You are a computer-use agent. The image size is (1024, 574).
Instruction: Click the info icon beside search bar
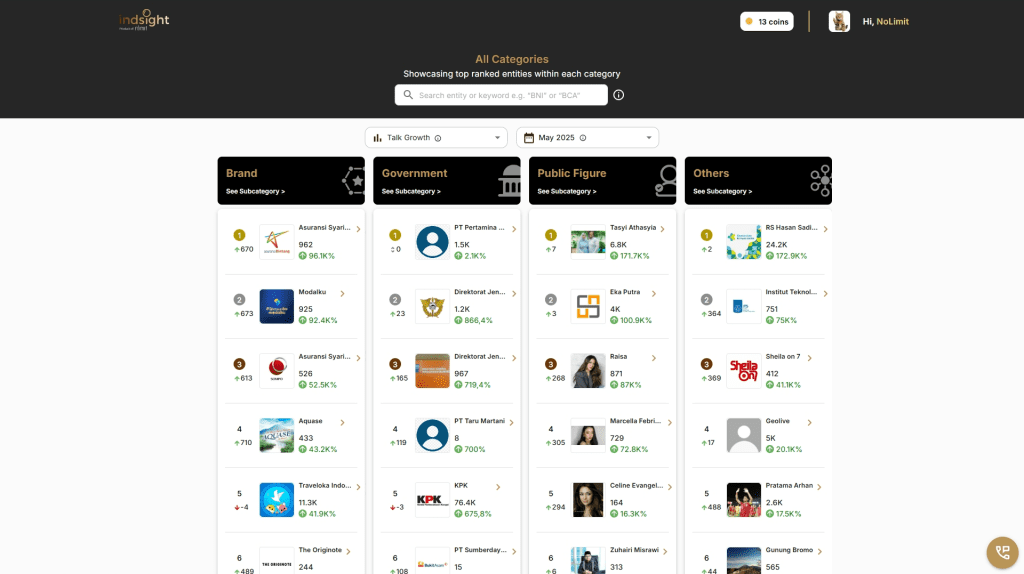(x=618, y=95)
